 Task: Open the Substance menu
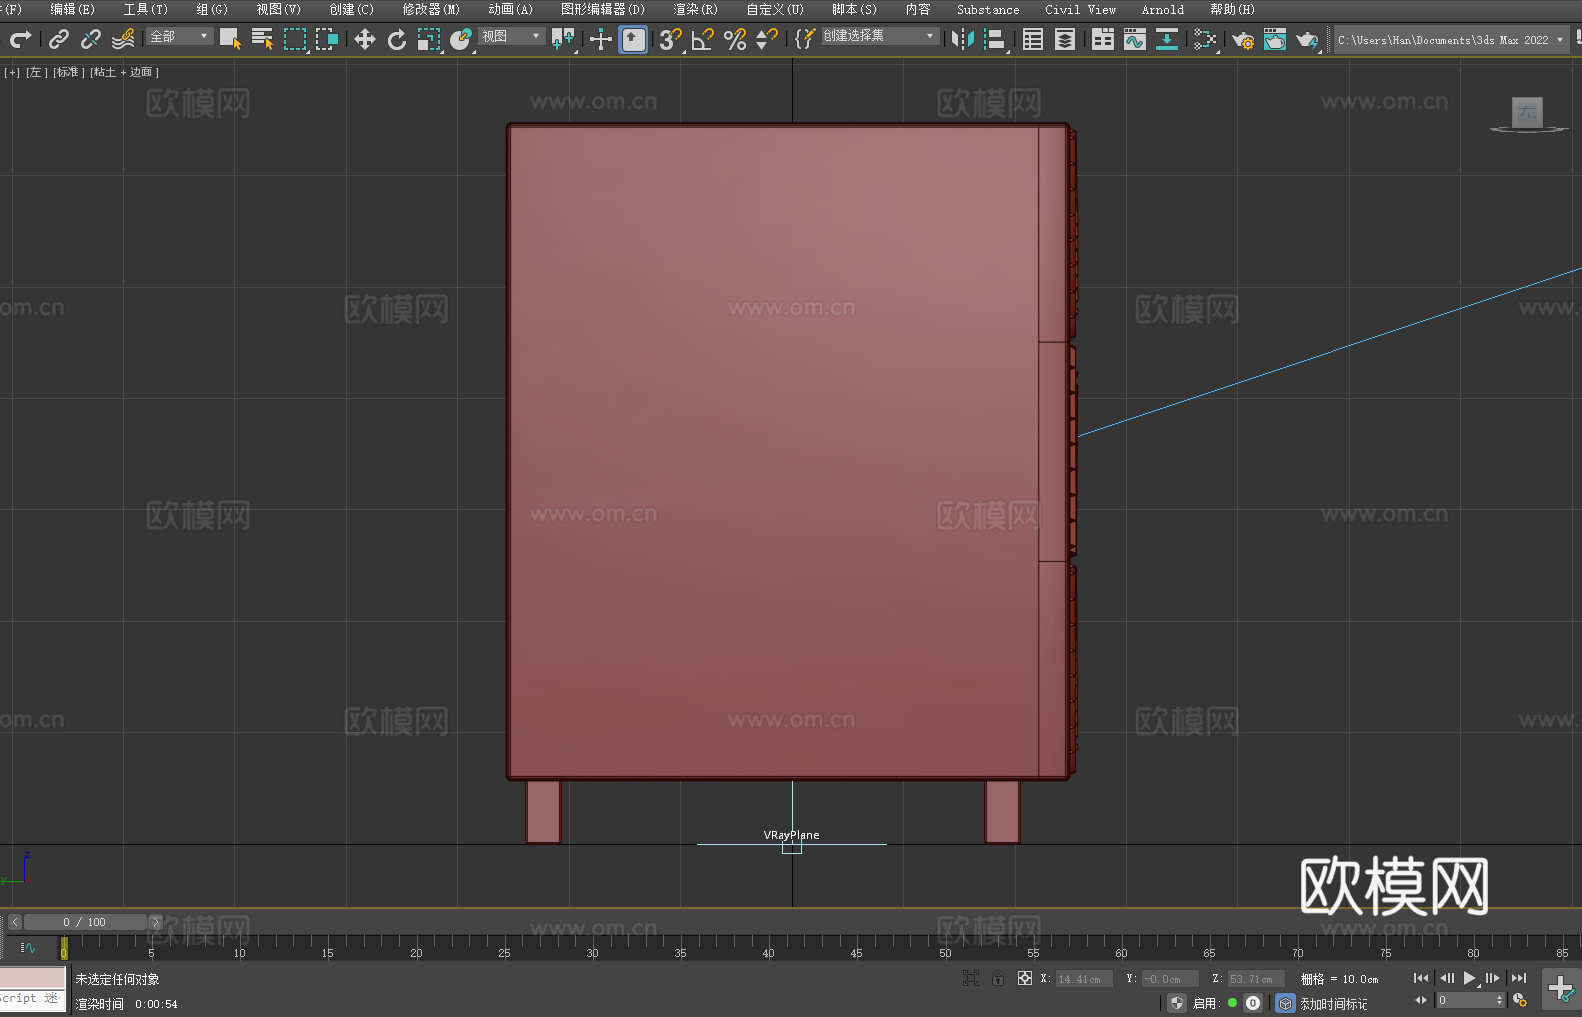988,9
